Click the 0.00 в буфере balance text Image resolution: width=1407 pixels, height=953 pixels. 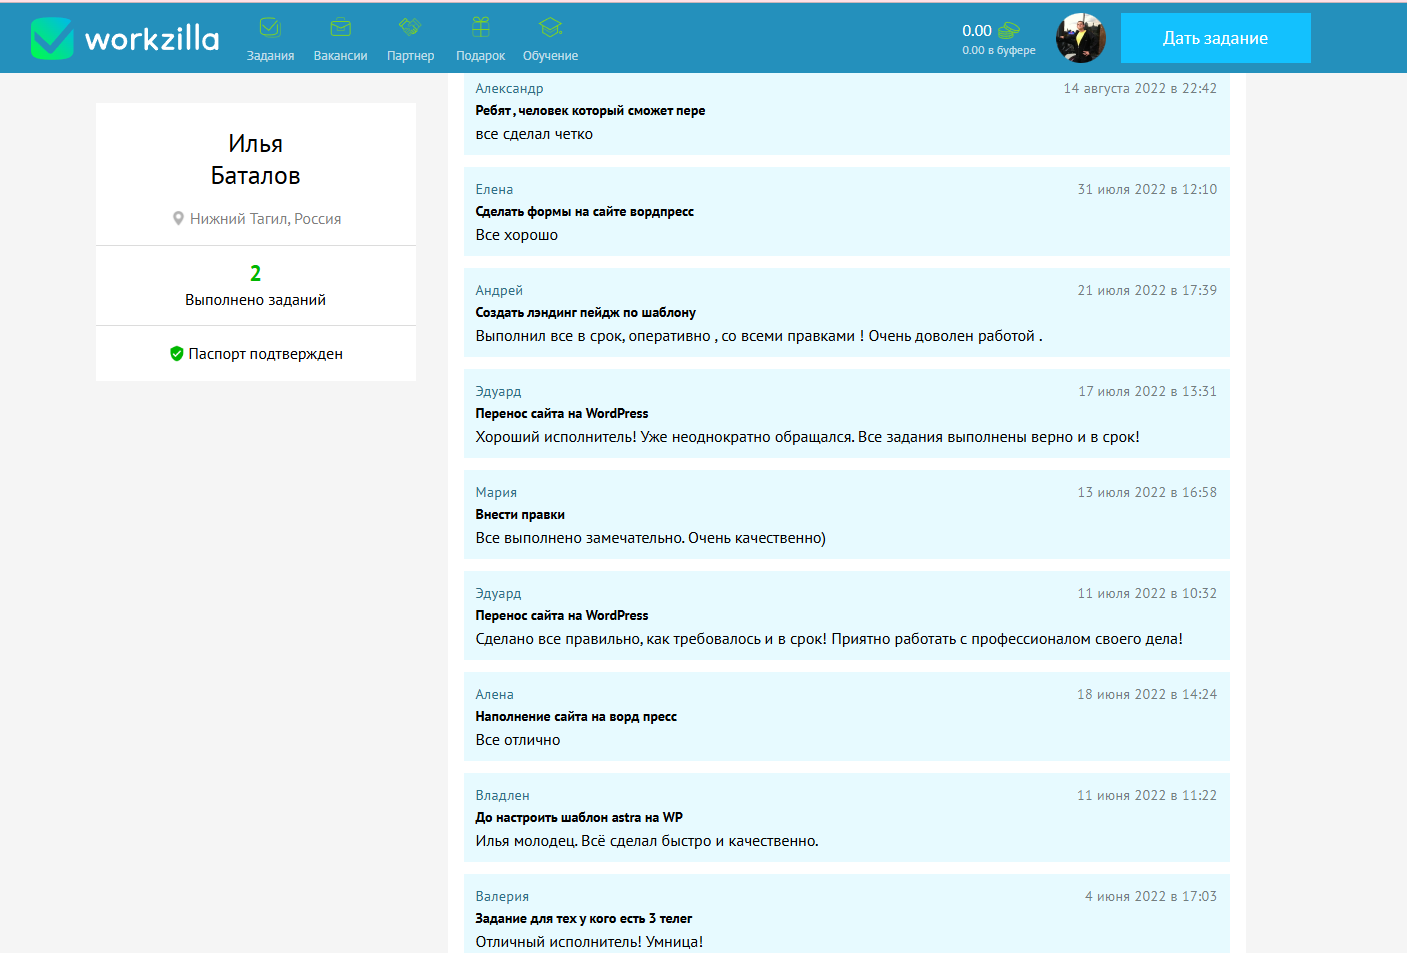click(x=998, y=50)
